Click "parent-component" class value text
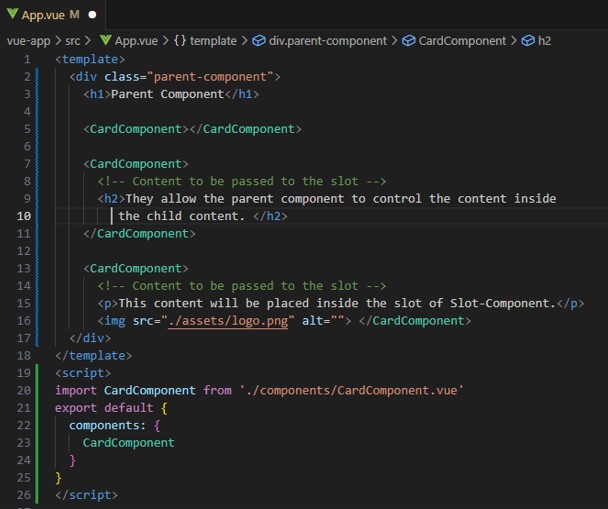Image resolution: width=608 pixels, height=509 pixels. pyautogui.click(x=210, y=77)
